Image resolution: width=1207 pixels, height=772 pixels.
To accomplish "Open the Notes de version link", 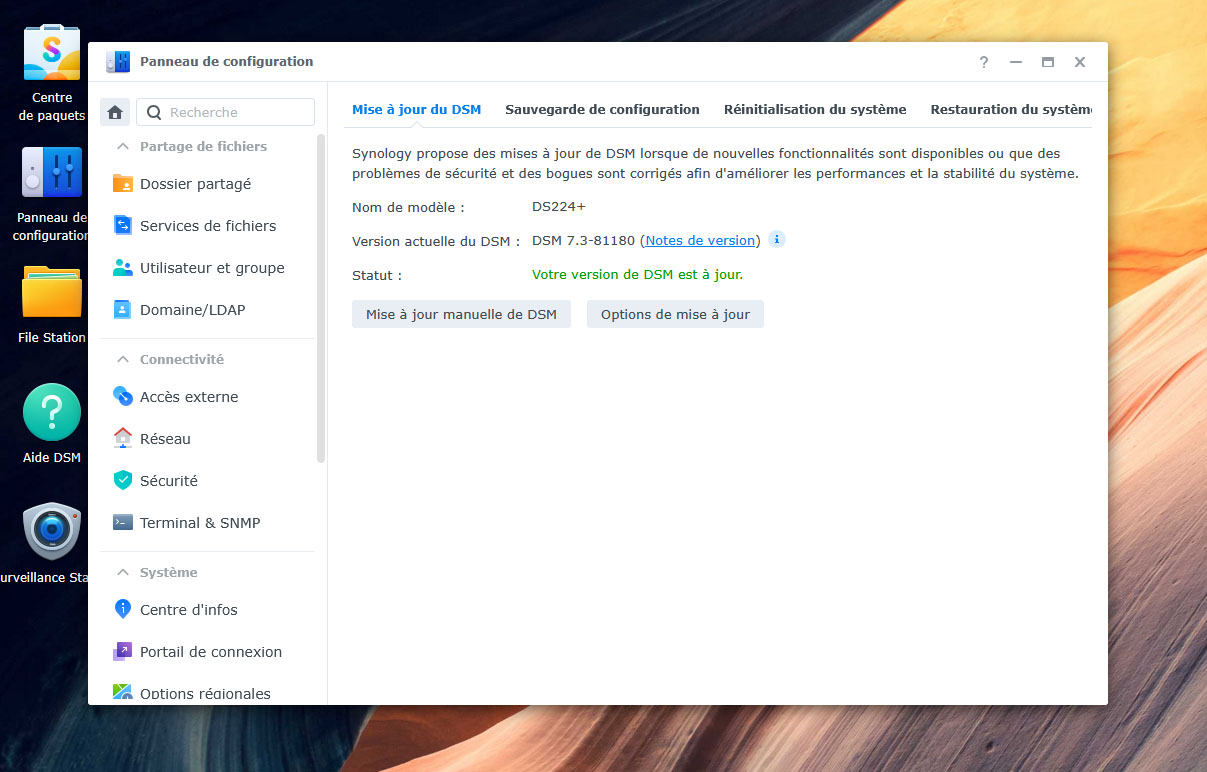I will [x=700, y=241].
